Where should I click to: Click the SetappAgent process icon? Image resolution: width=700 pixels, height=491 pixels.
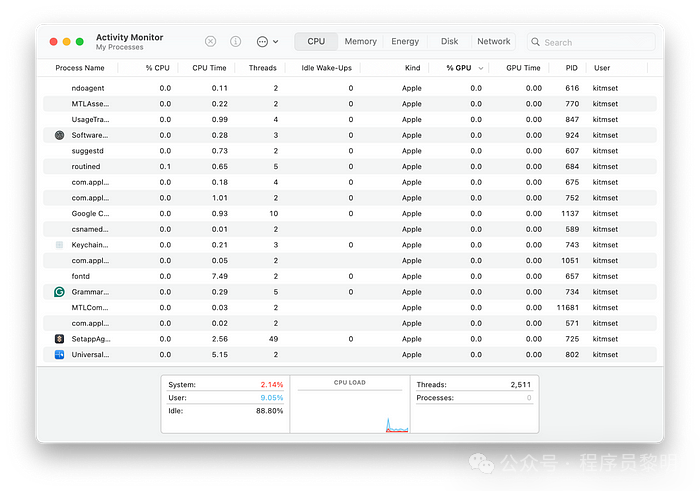pyautogui.click(x=59, y=339)
